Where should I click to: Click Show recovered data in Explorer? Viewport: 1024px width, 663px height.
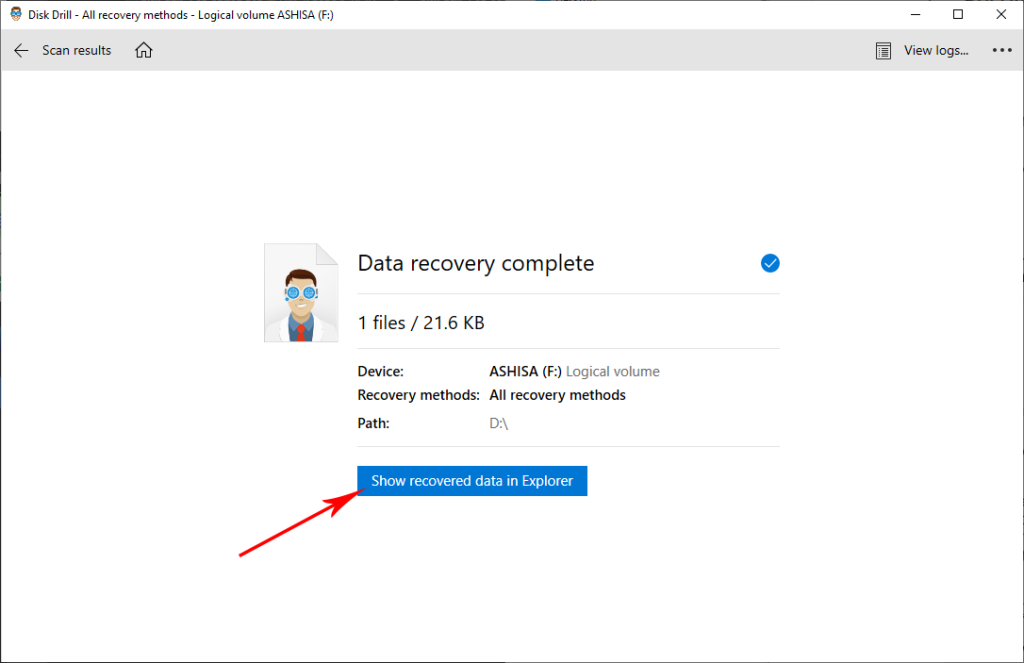472,481
